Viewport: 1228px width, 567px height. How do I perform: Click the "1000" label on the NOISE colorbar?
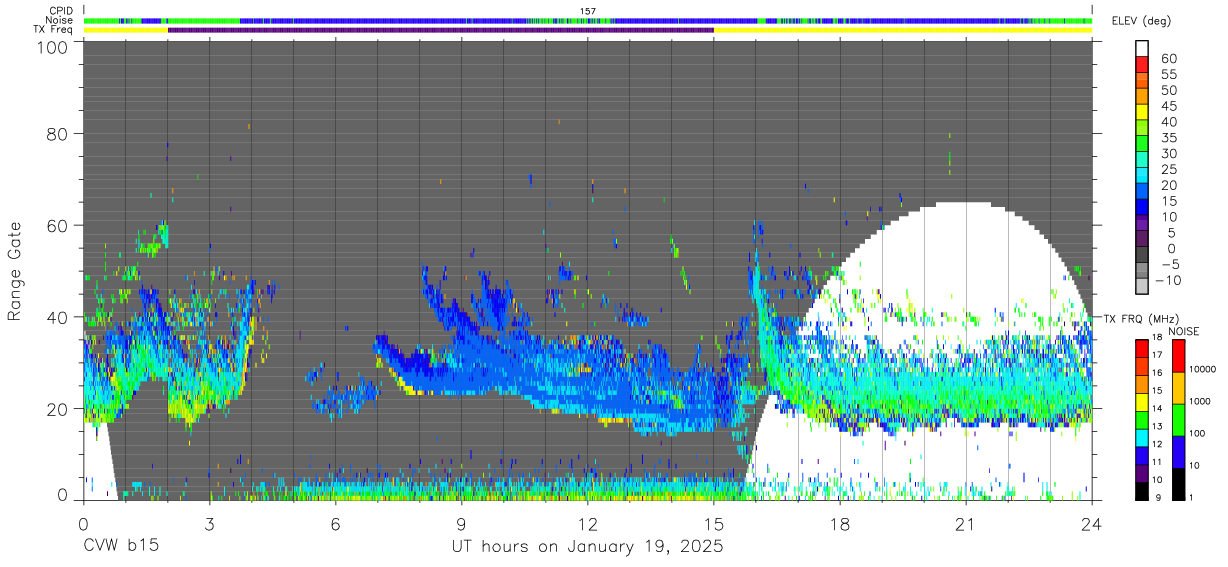tap(1200, 402)
